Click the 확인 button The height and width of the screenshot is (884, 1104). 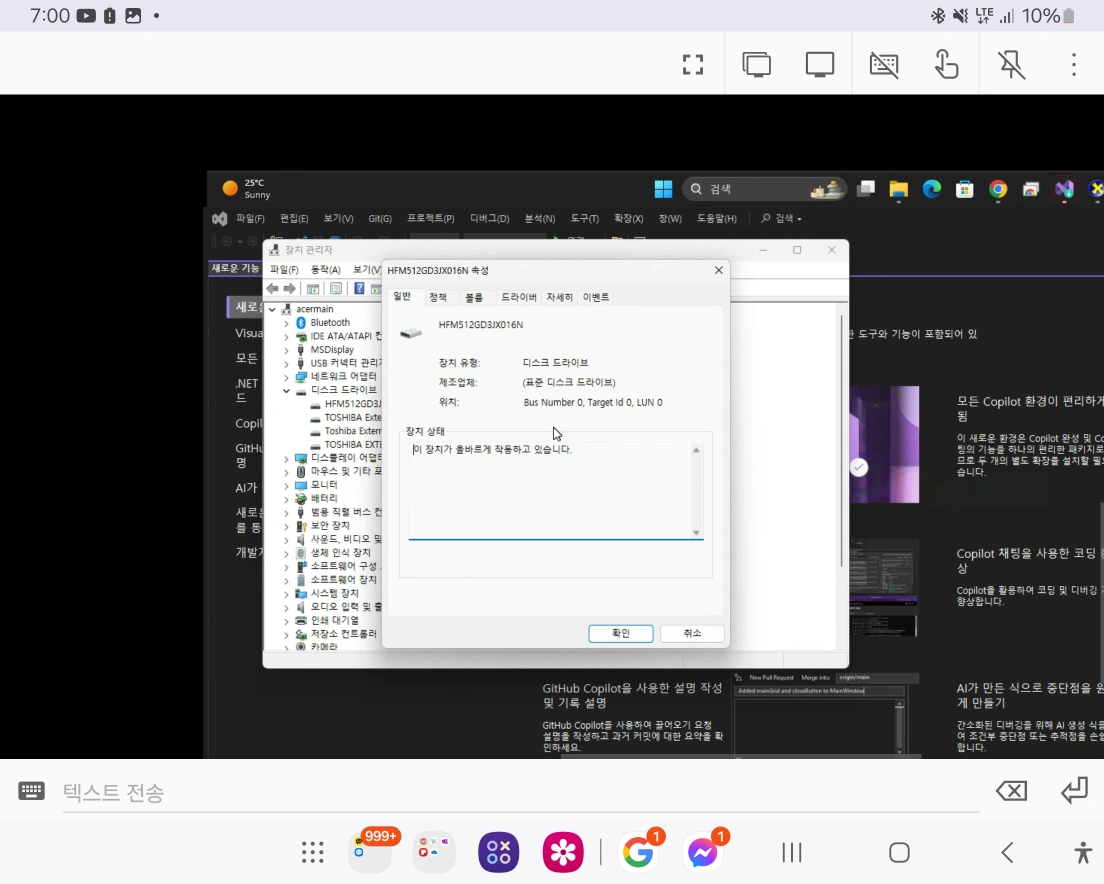tap(620, 633)
